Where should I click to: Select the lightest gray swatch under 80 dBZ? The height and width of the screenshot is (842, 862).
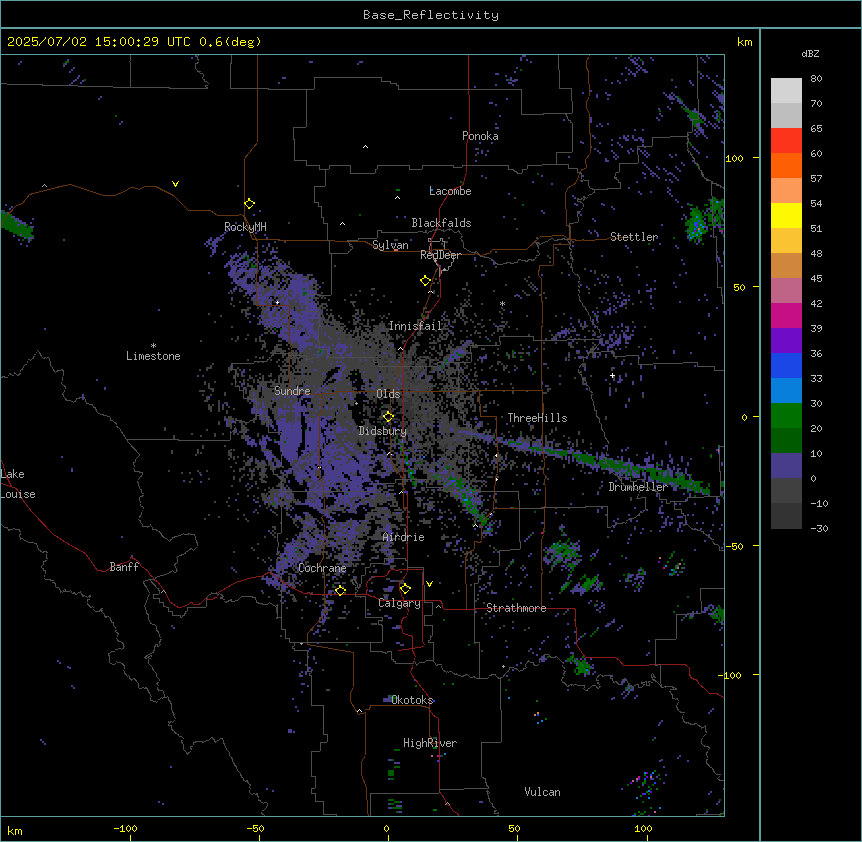[786, 91]
